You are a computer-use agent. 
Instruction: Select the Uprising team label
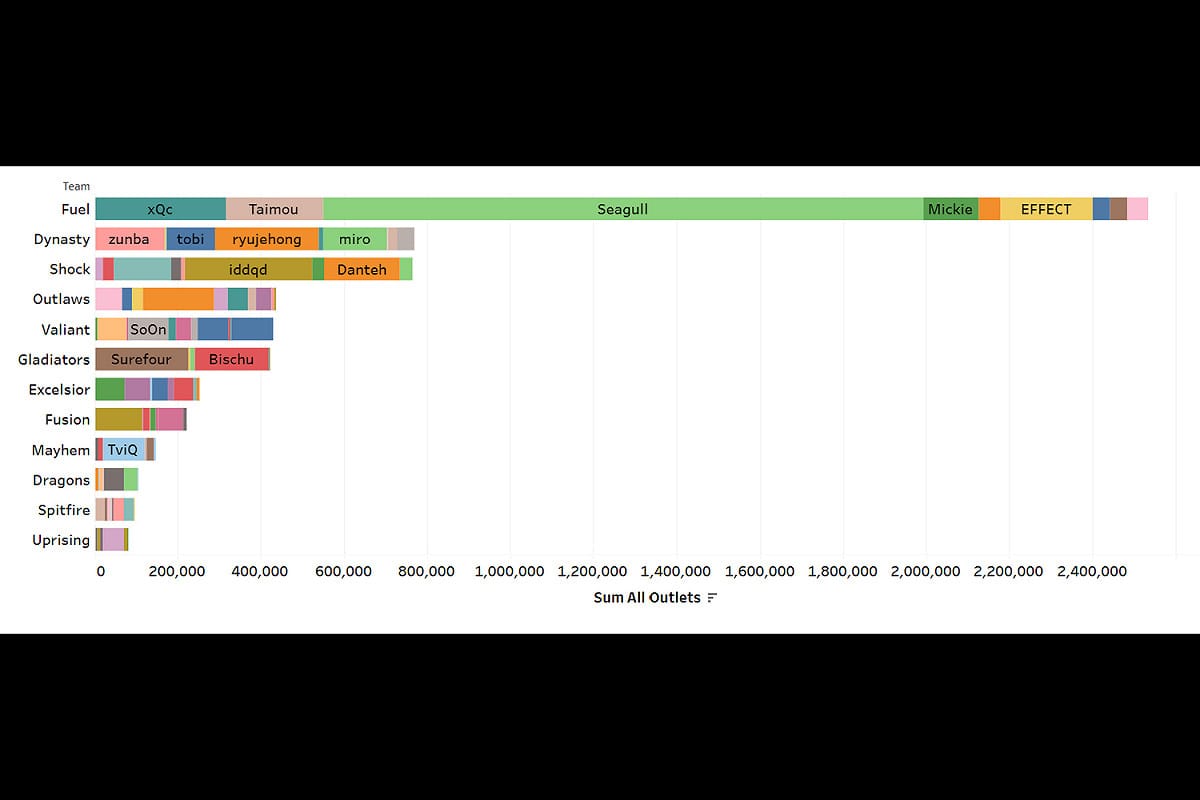(x=61, y=540)
